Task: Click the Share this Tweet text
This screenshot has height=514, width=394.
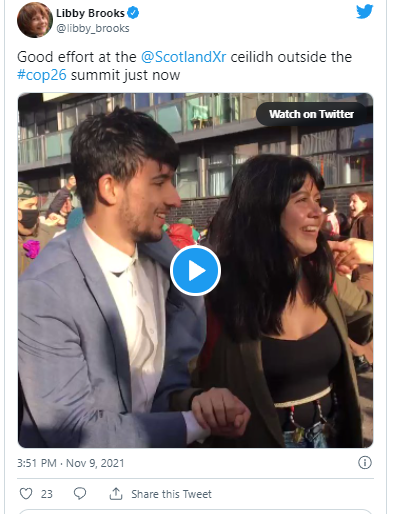Action: click(x=171, y=494)
